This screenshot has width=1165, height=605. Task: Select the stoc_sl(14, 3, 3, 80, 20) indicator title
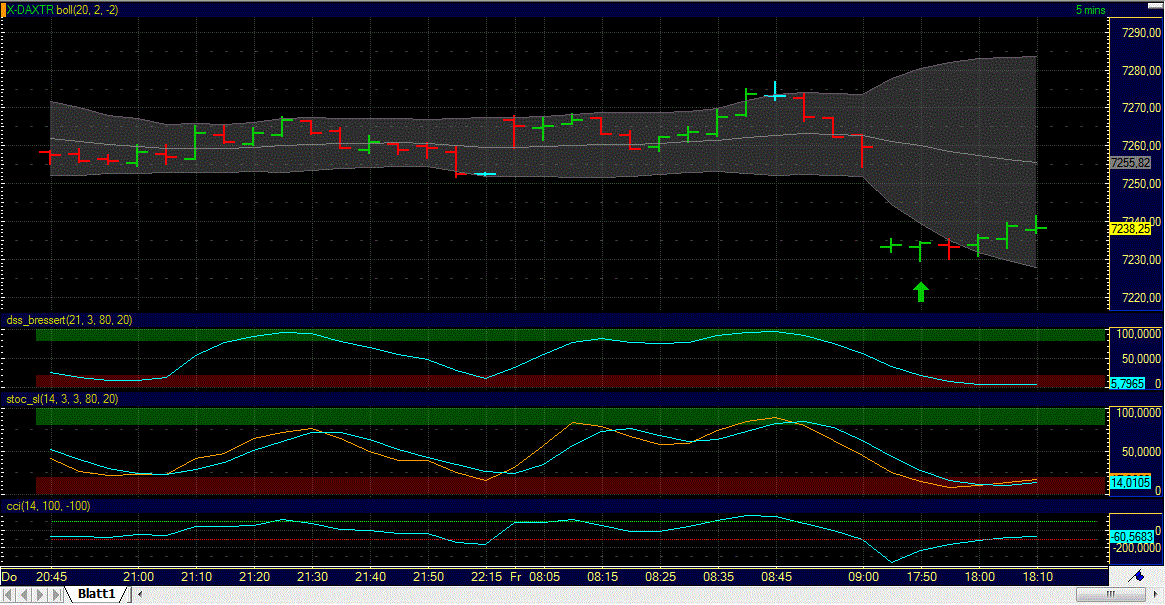point(60,398)
